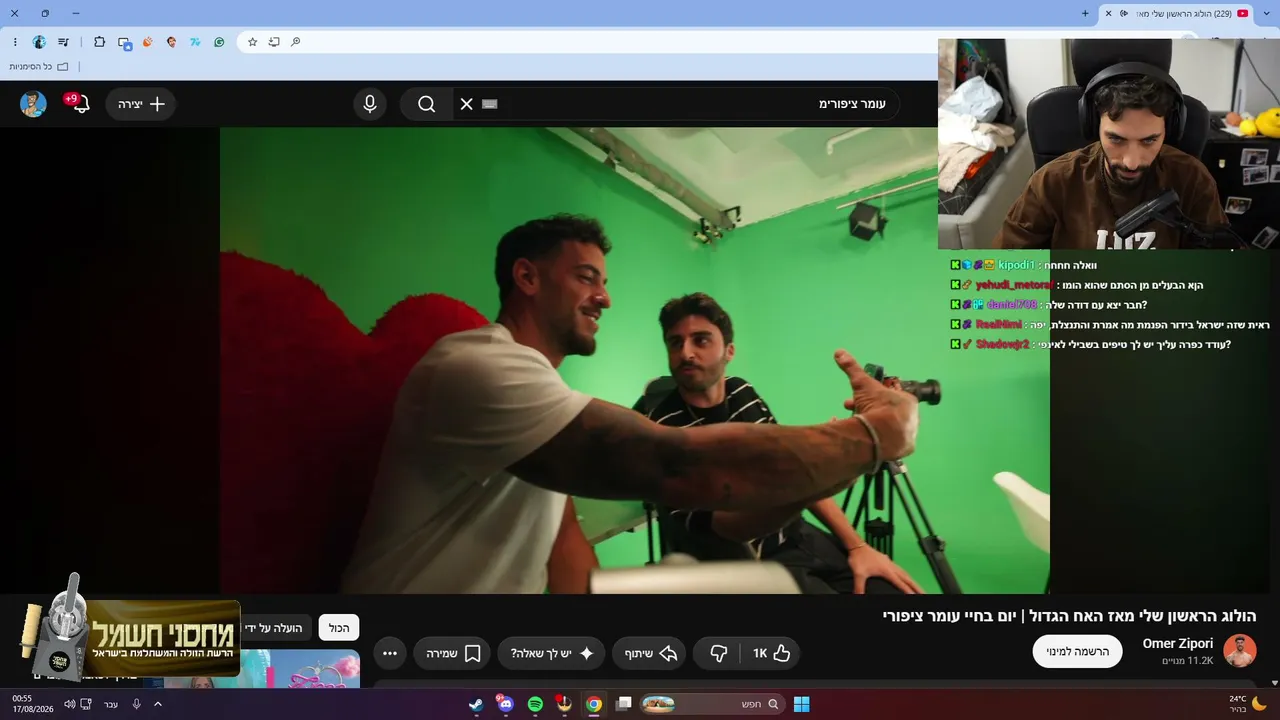Click the Omer Zipori channel name

coord(1178,643)
